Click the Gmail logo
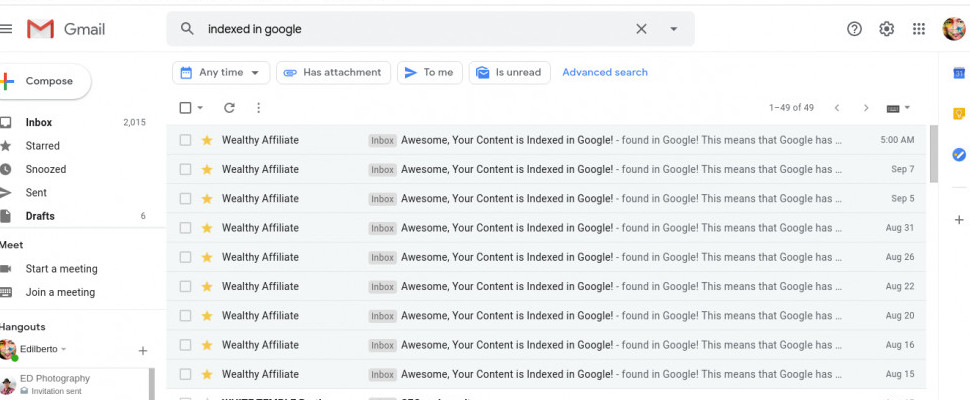This screenshot has height=400, width=970. pyautogui.click(x=66, y=29)
